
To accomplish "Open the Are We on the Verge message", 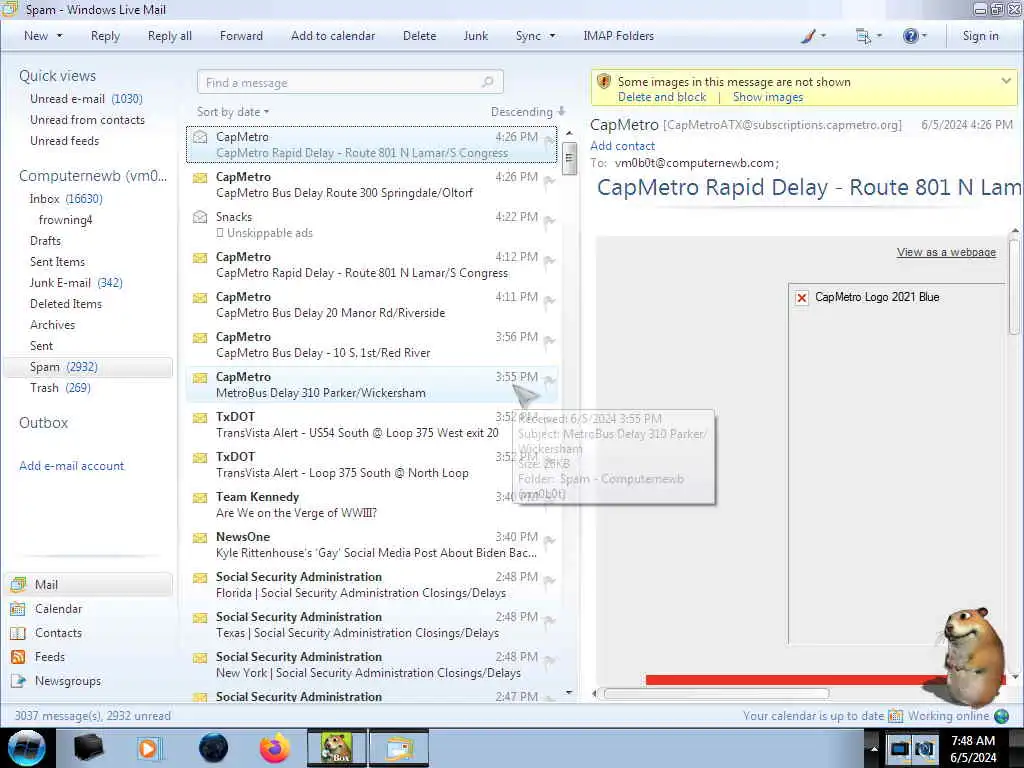I will [x=372, y=505].
